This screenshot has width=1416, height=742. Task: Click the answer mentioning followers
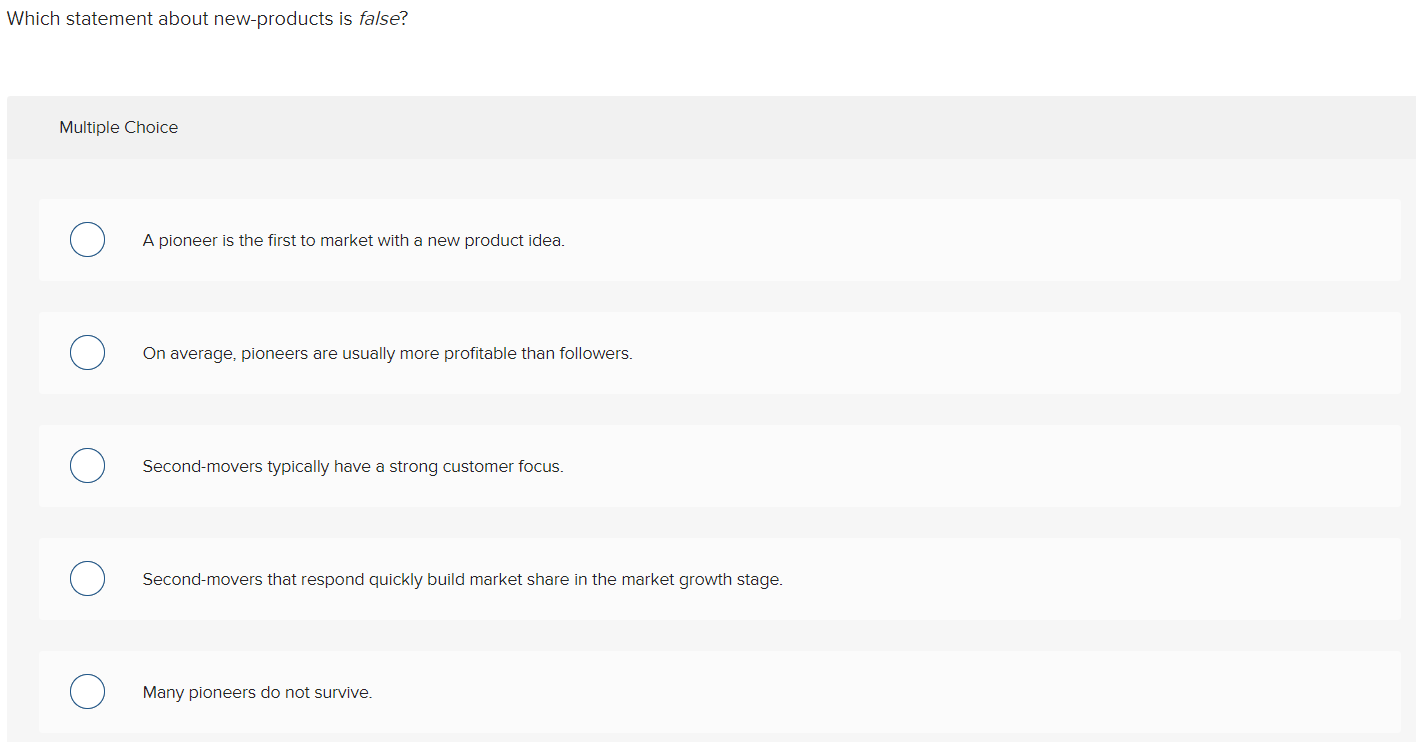387,353
